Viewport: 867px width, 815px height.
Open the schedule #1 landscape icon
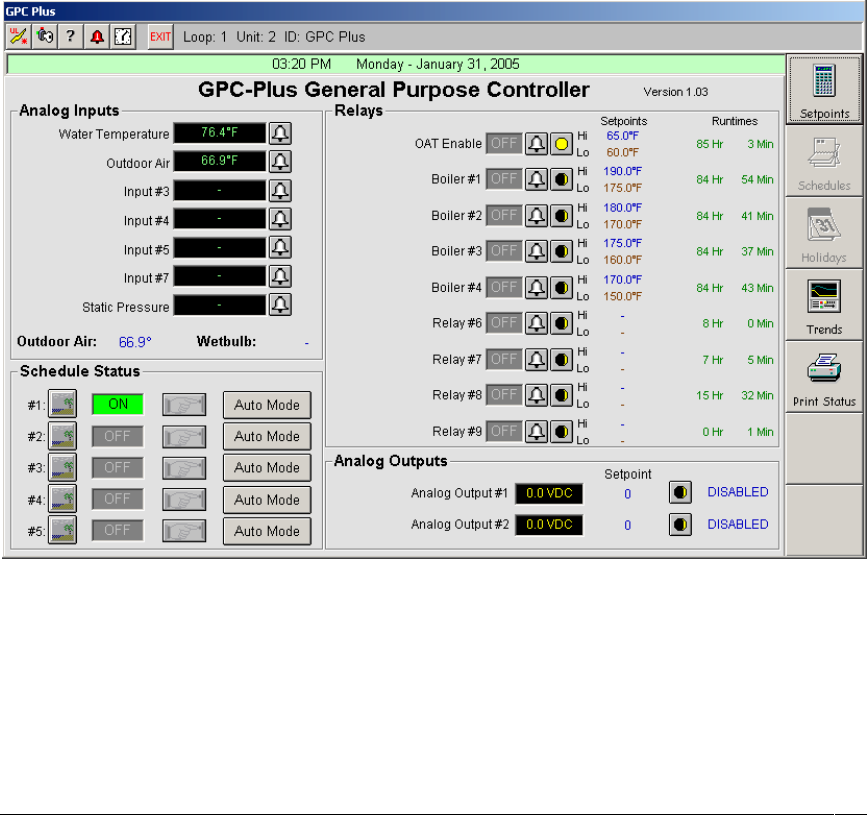pyautogui.click(x=62, y=404)
